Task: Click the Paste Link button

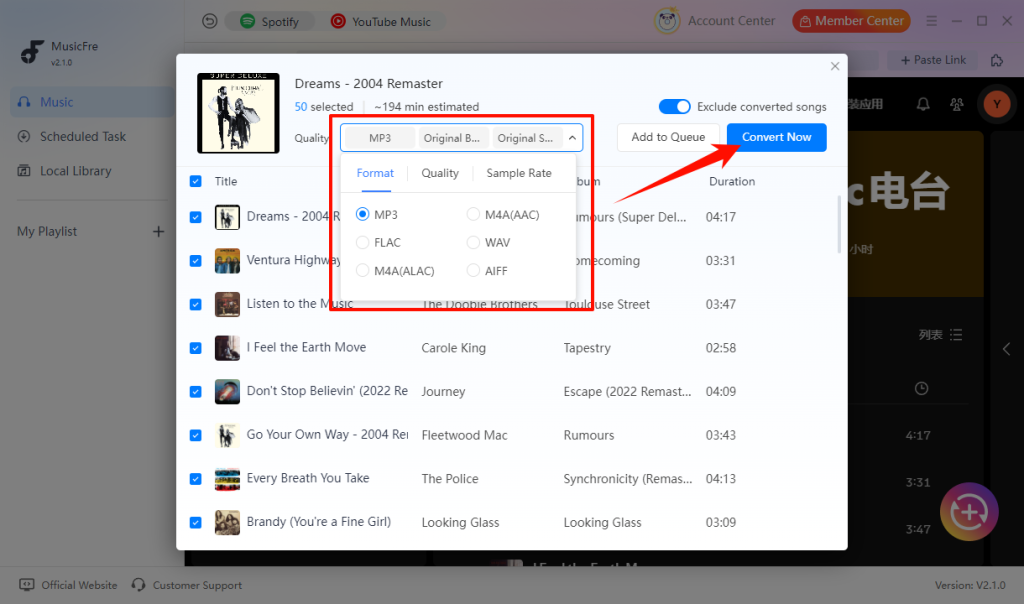Action: [933, 60]
